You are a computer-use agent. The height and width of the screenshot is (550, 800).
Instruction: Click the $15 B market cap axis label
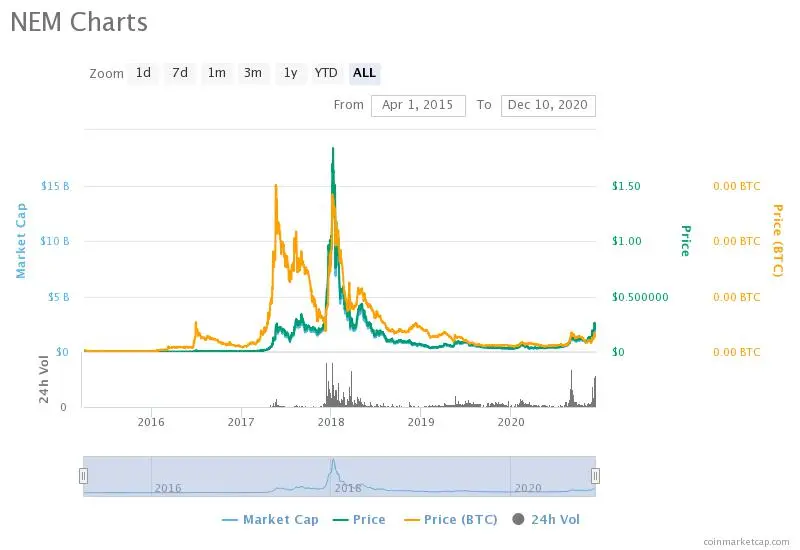click(55, 186)
